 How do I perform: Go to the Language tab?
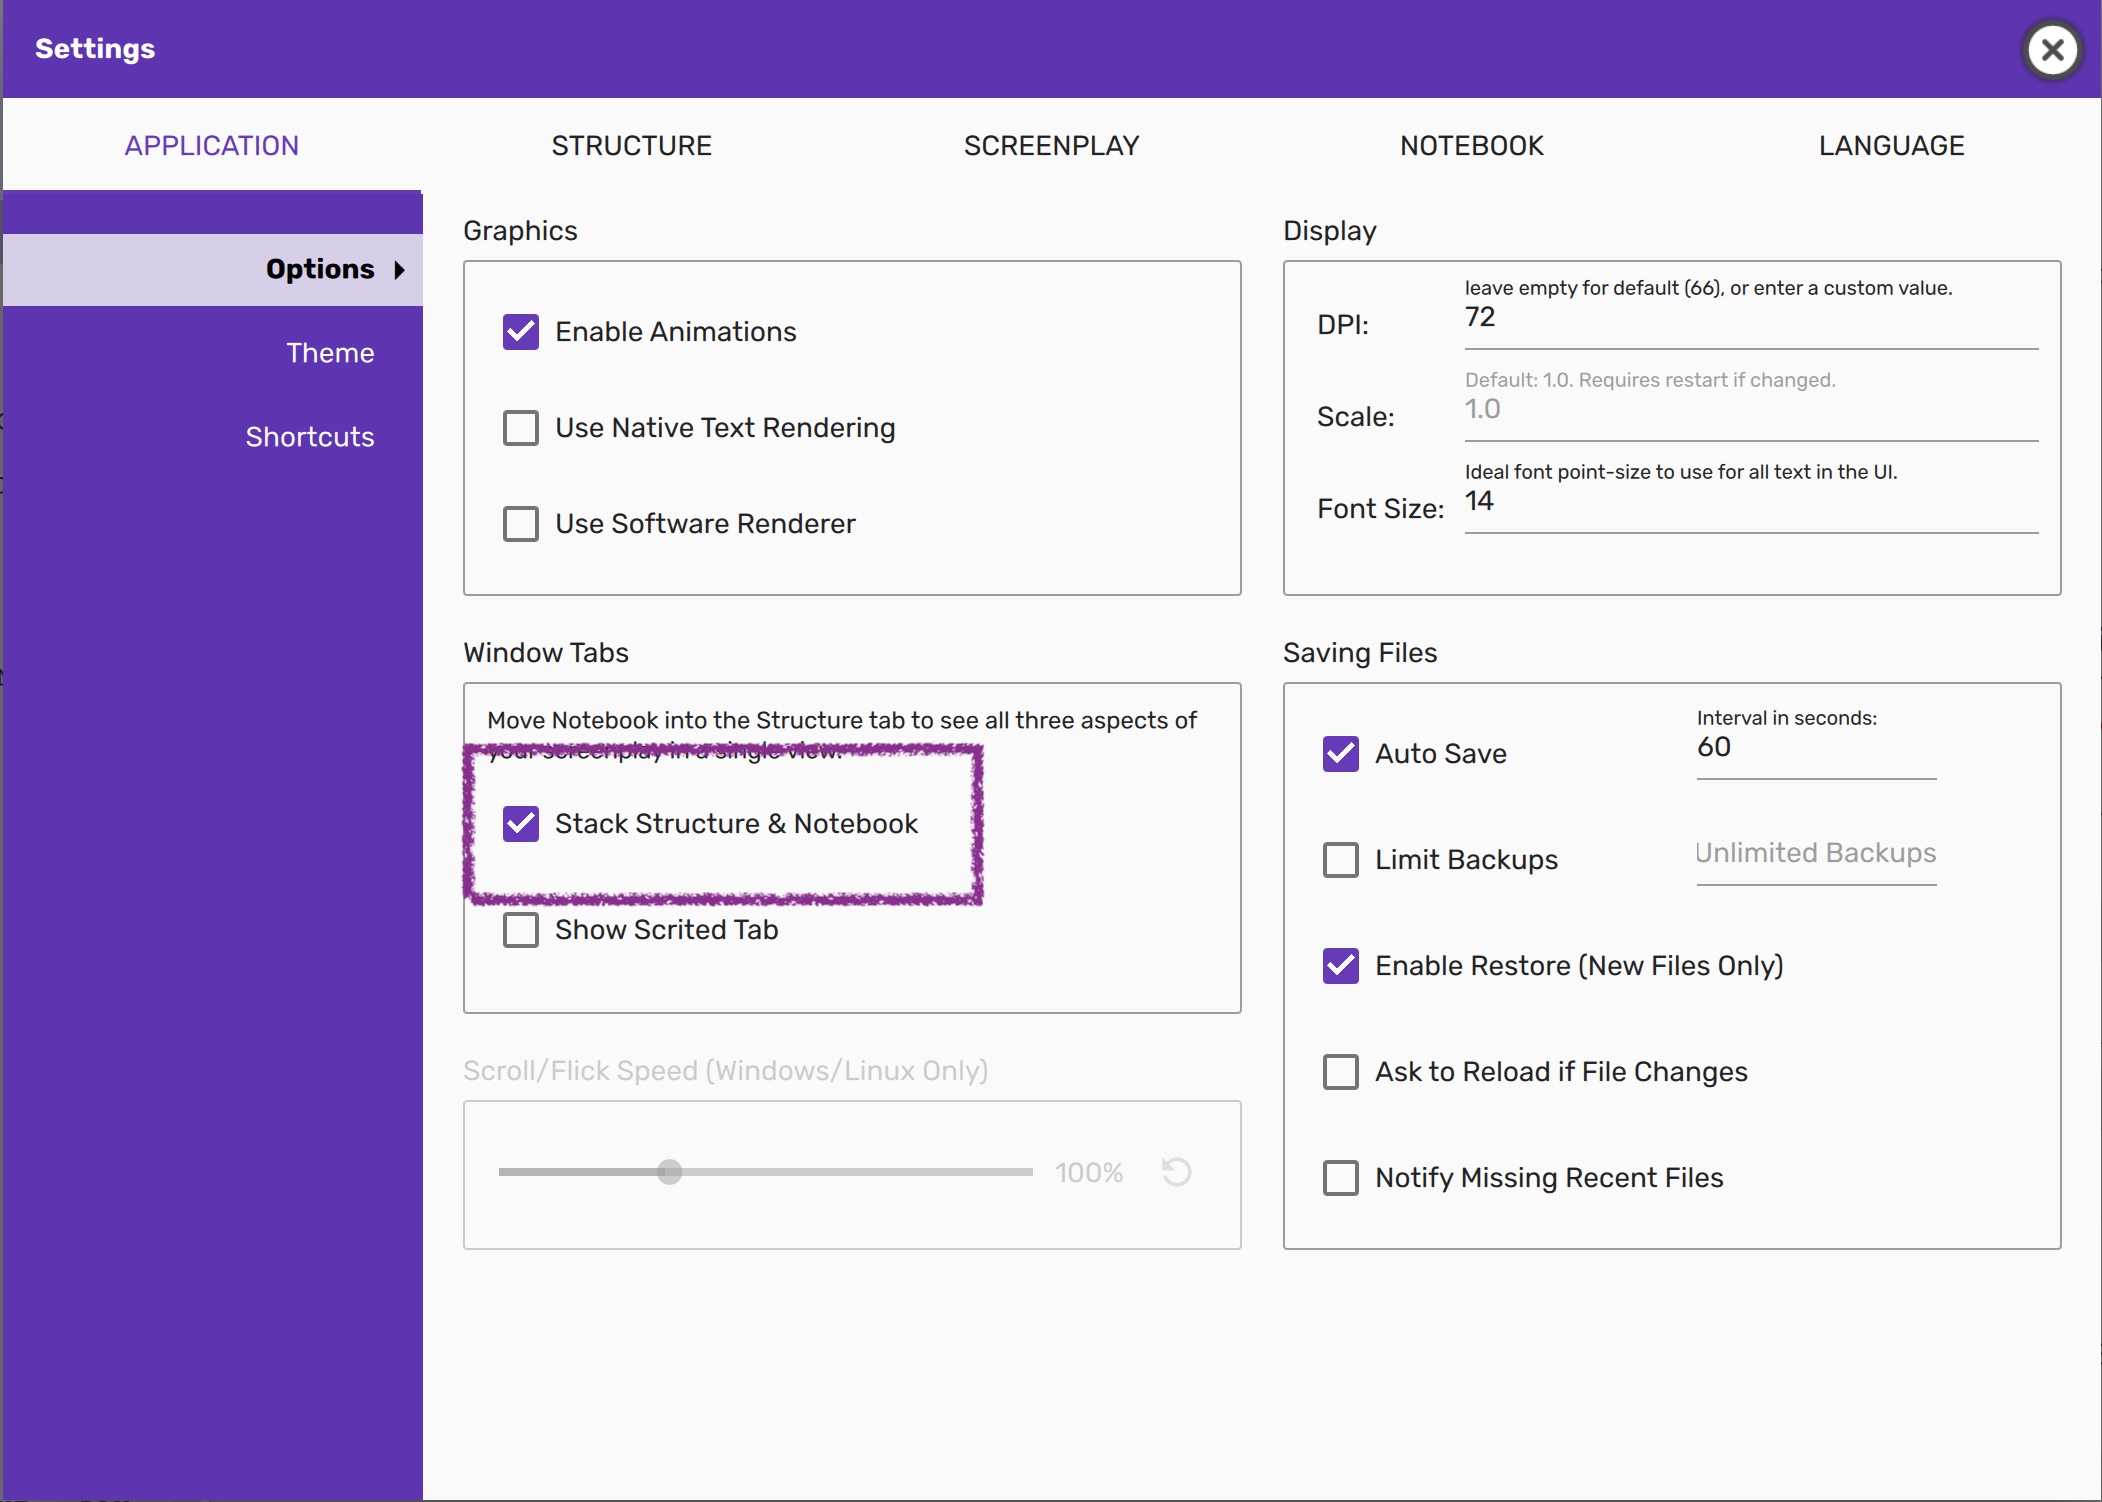click(x=1891, y=146)
